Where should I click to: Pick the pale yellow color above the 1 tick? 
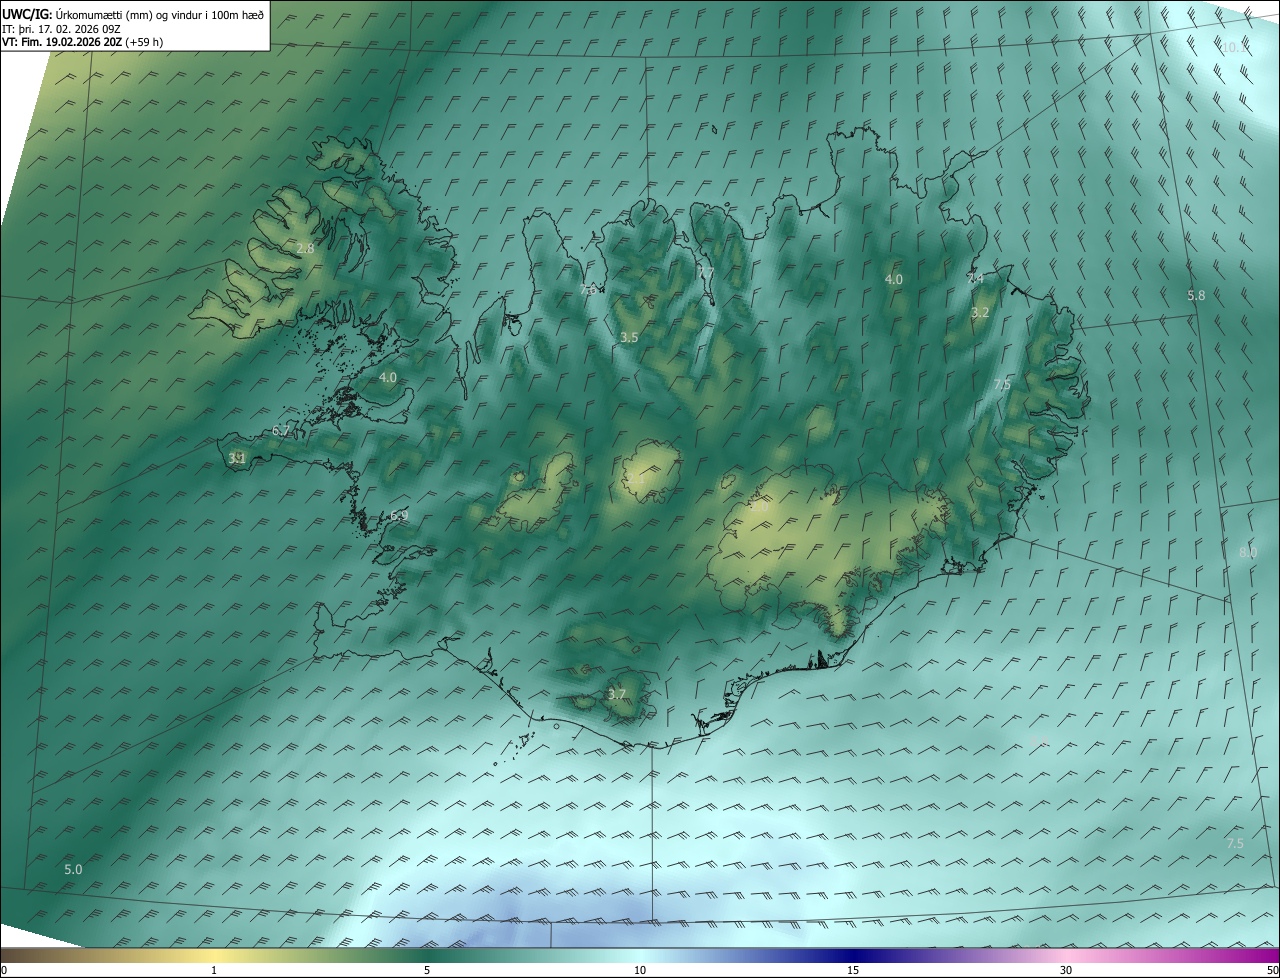pyautogui.click(x=214, y=955)
